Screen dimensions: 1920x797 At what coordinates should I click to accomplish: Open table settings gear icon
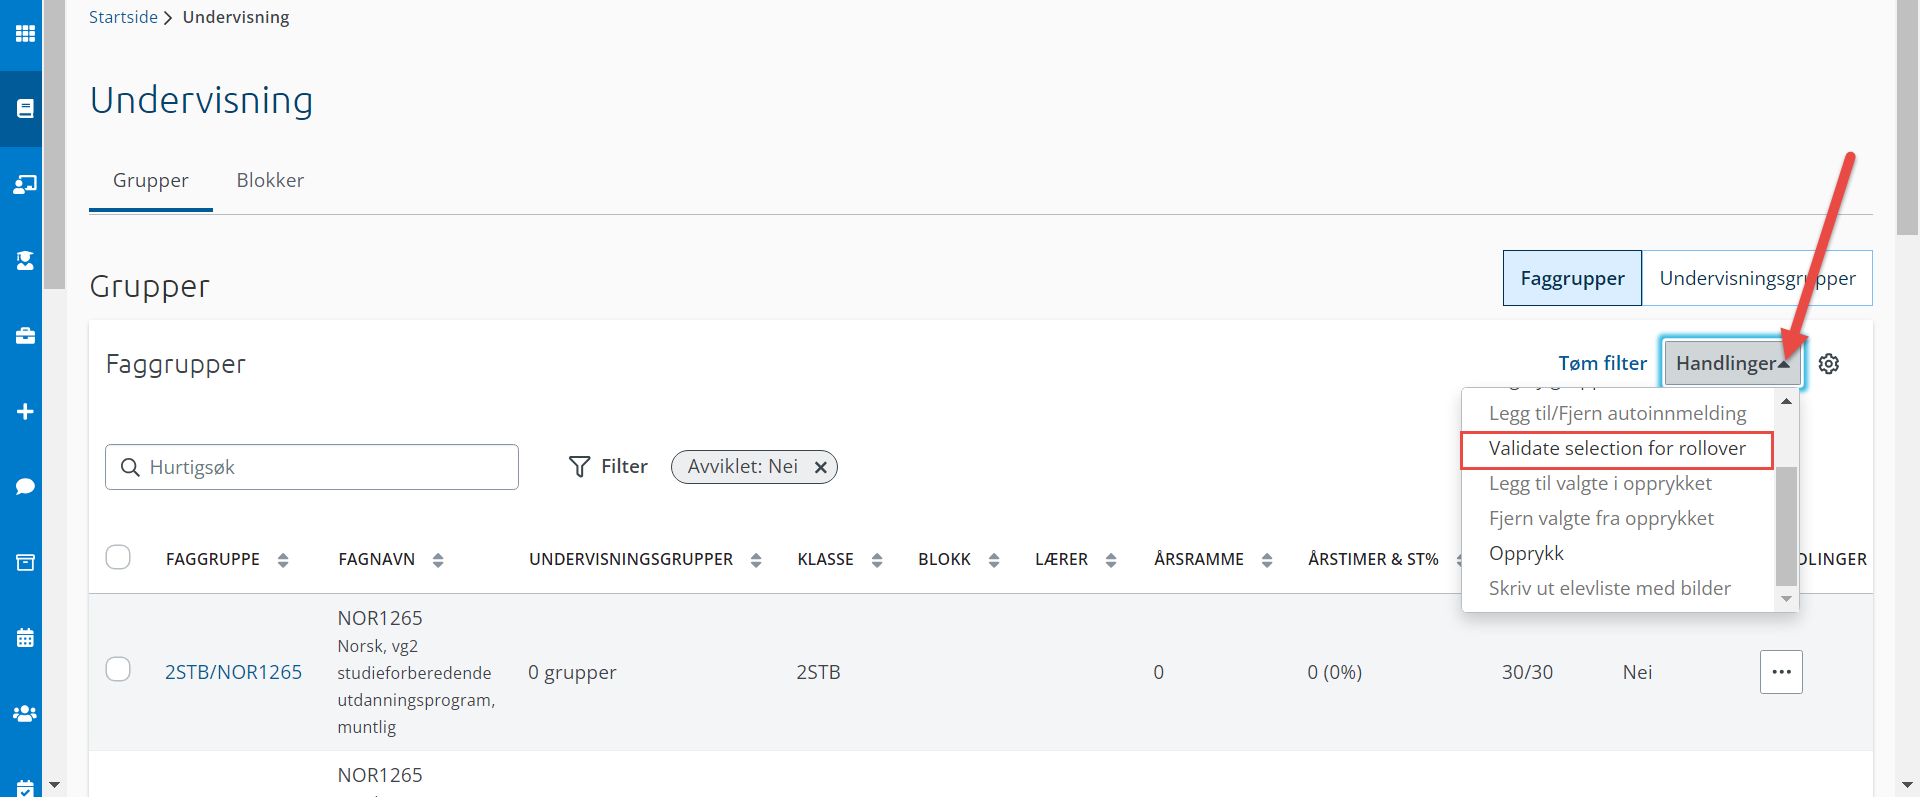(1829, 364)
